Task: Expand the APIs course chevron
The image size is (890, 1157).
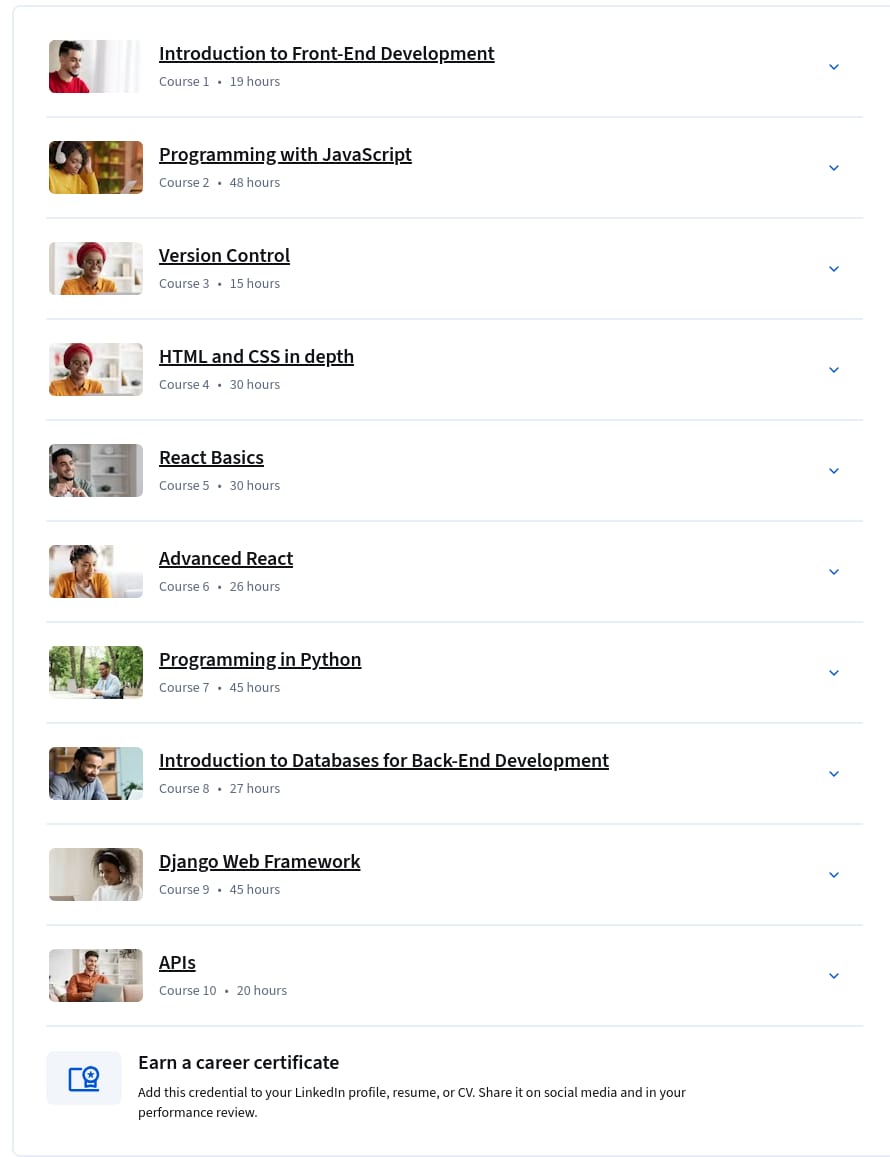Action: (x=834, y=977)
